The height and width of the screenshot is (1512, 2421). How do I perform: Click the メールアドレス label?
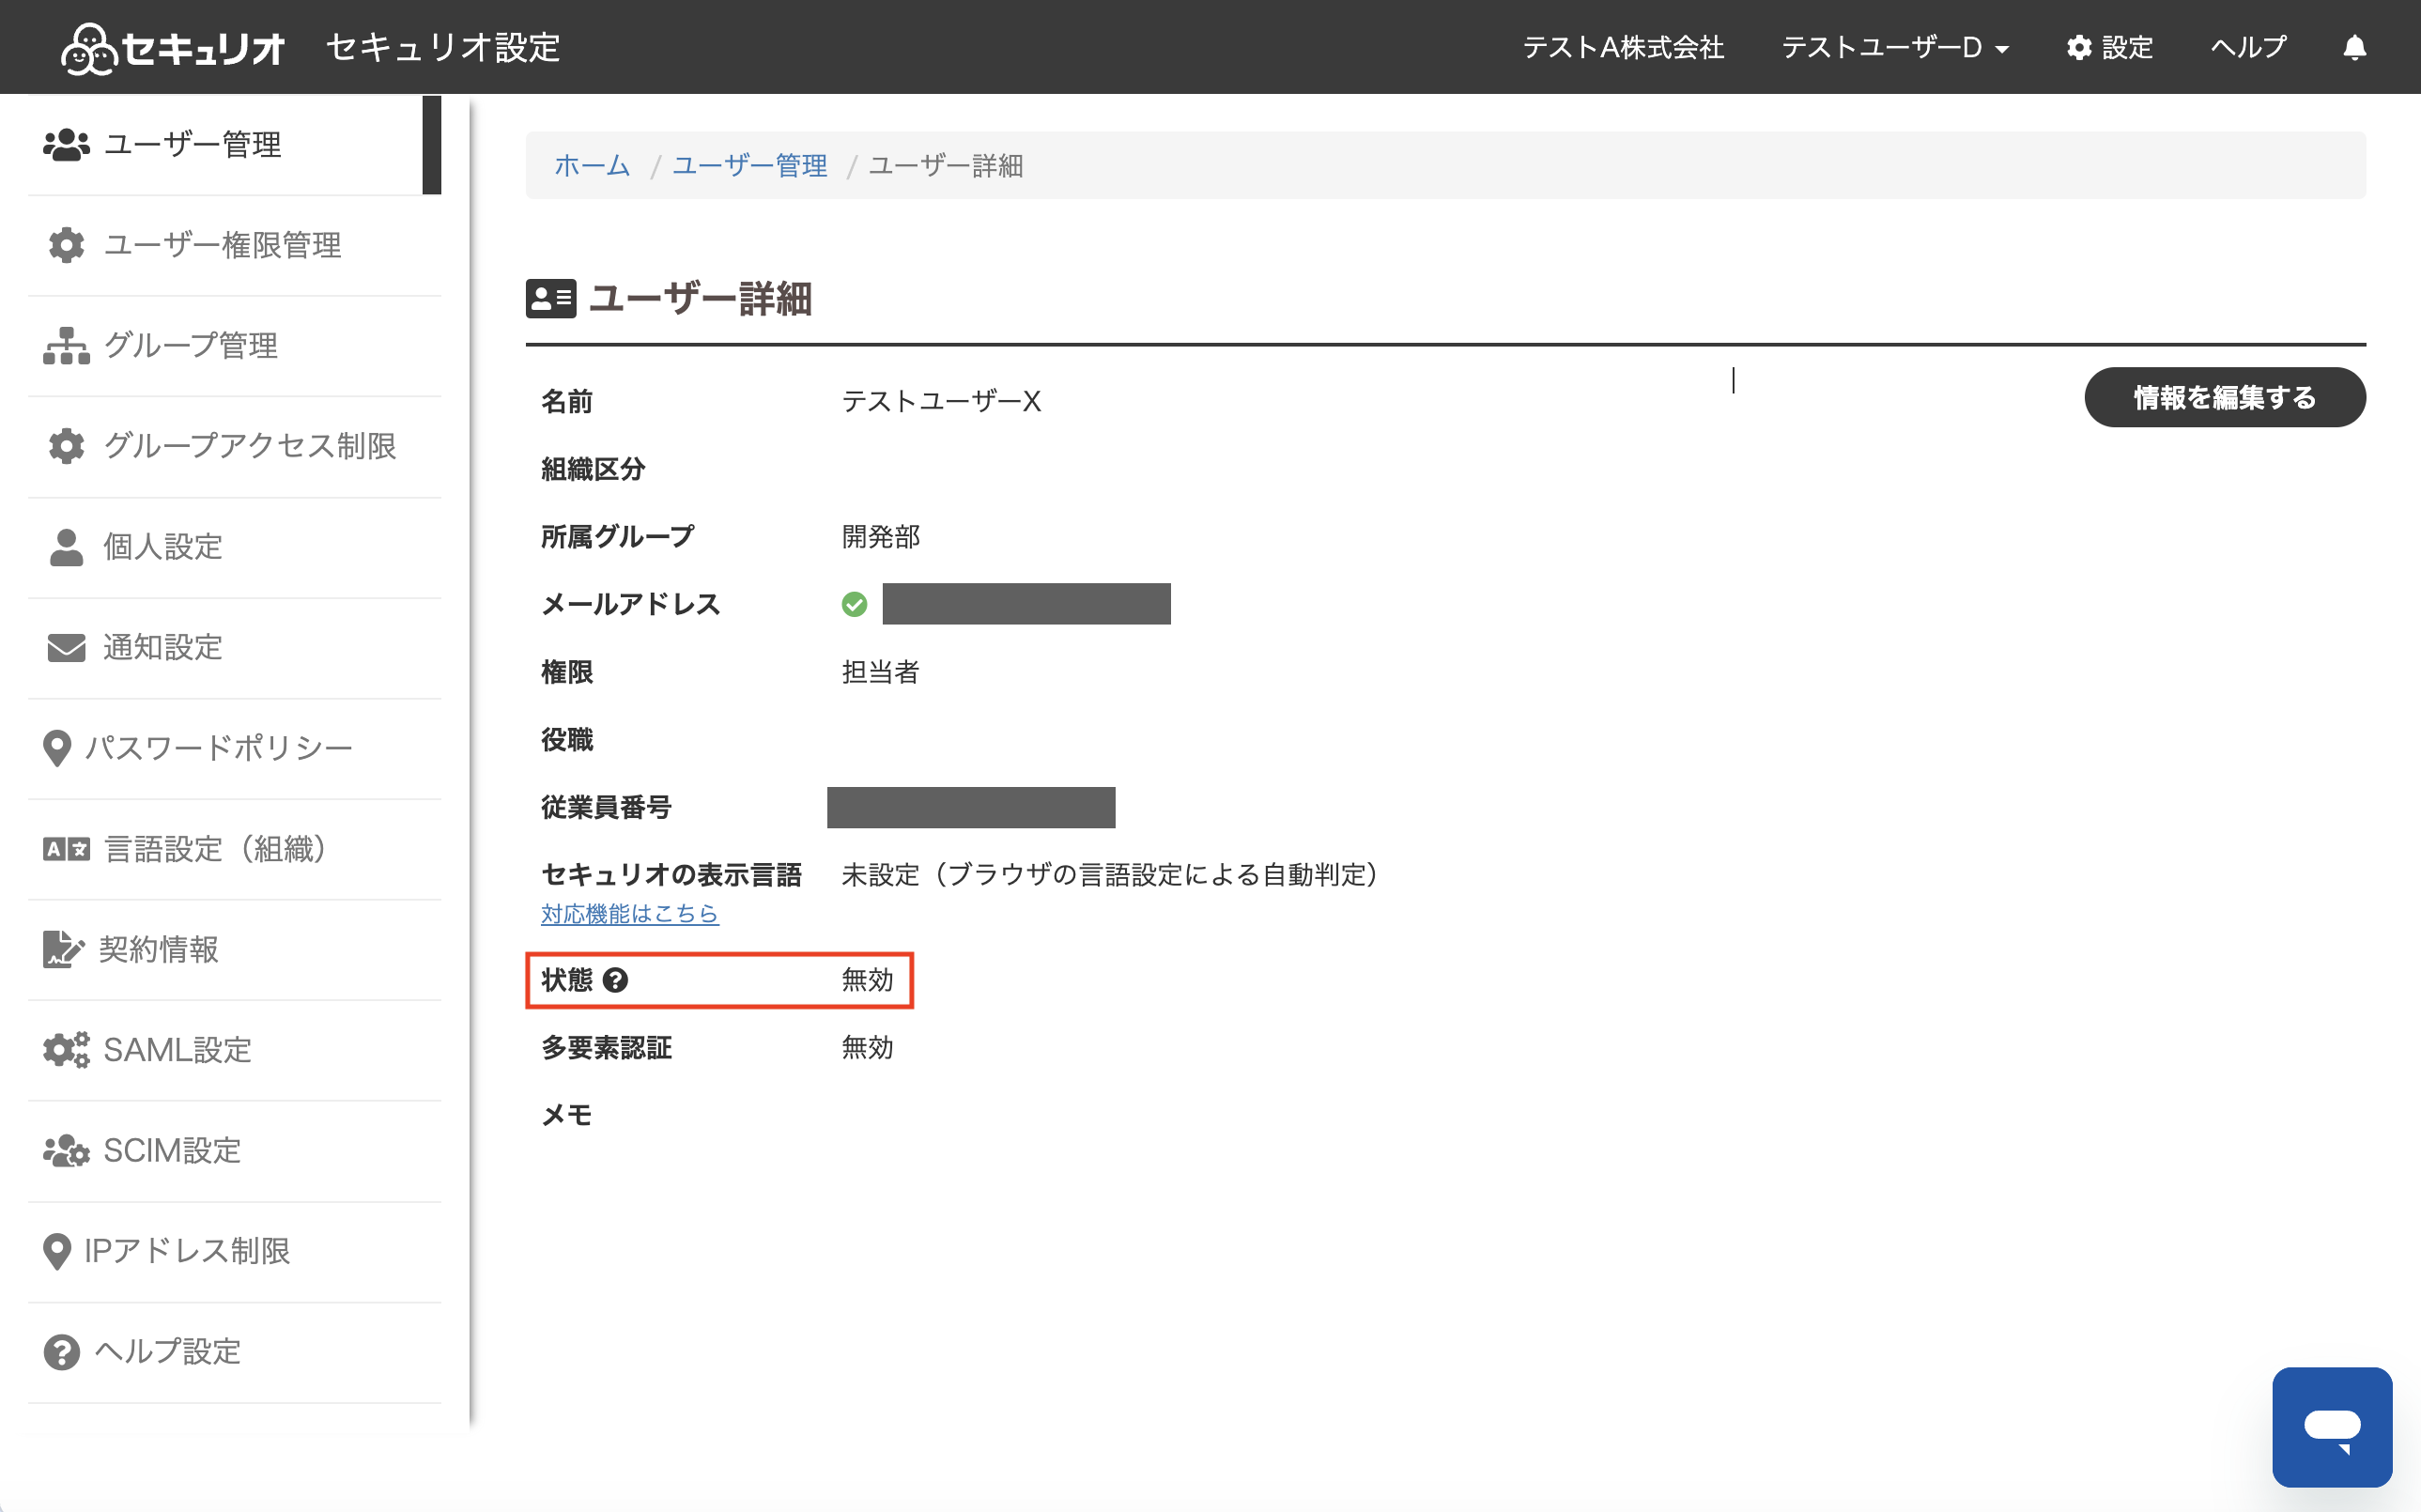click(631, 604)
